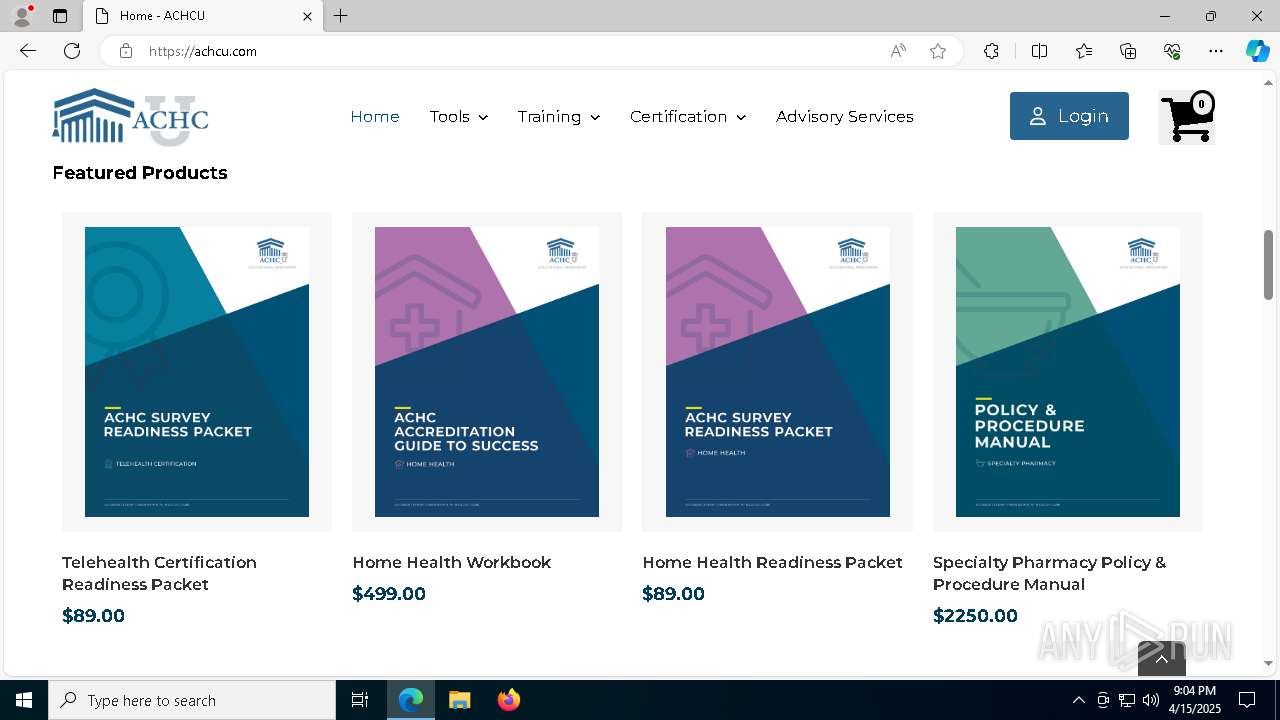
Task: Click Microsoft Edge taskbar icon
Action: (411, 700)
